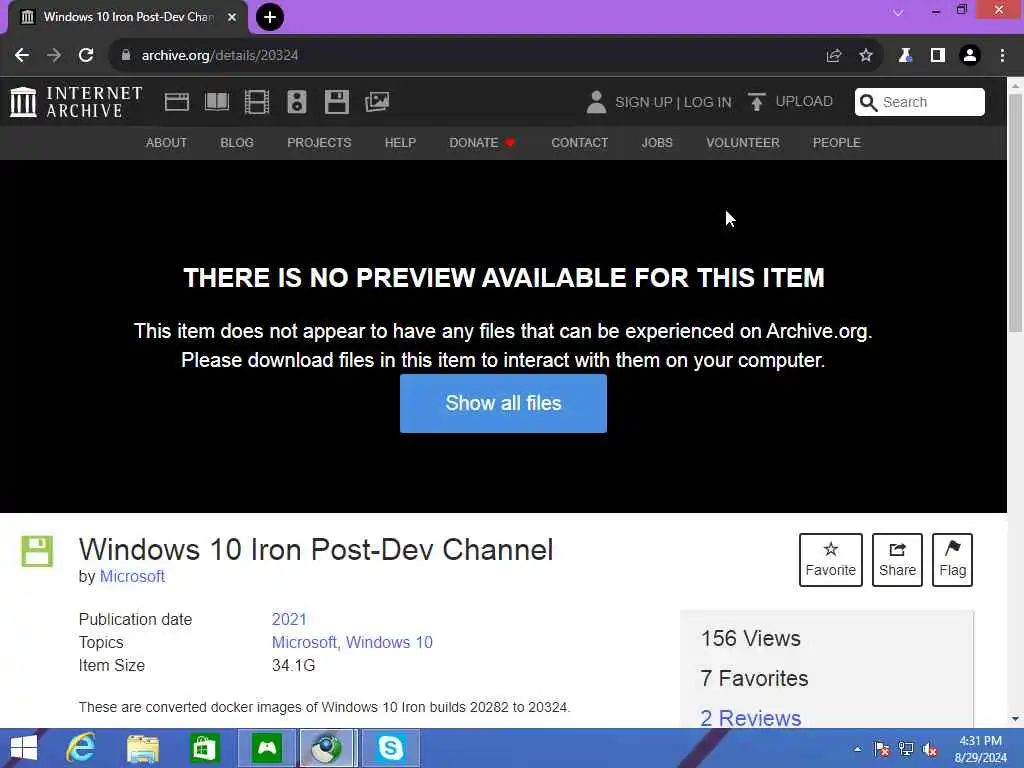The height and width of the screenshot is (768, 1024).
Task: Click the UPLOAD link
Action: tap(804, 102)
